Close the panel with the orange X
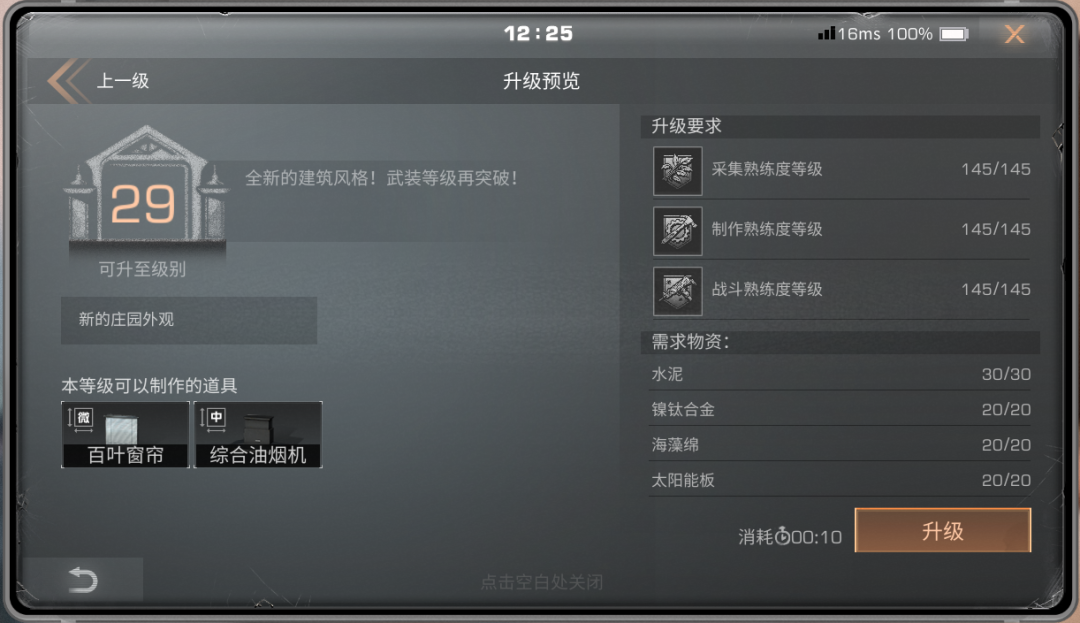 point(1015,34)
